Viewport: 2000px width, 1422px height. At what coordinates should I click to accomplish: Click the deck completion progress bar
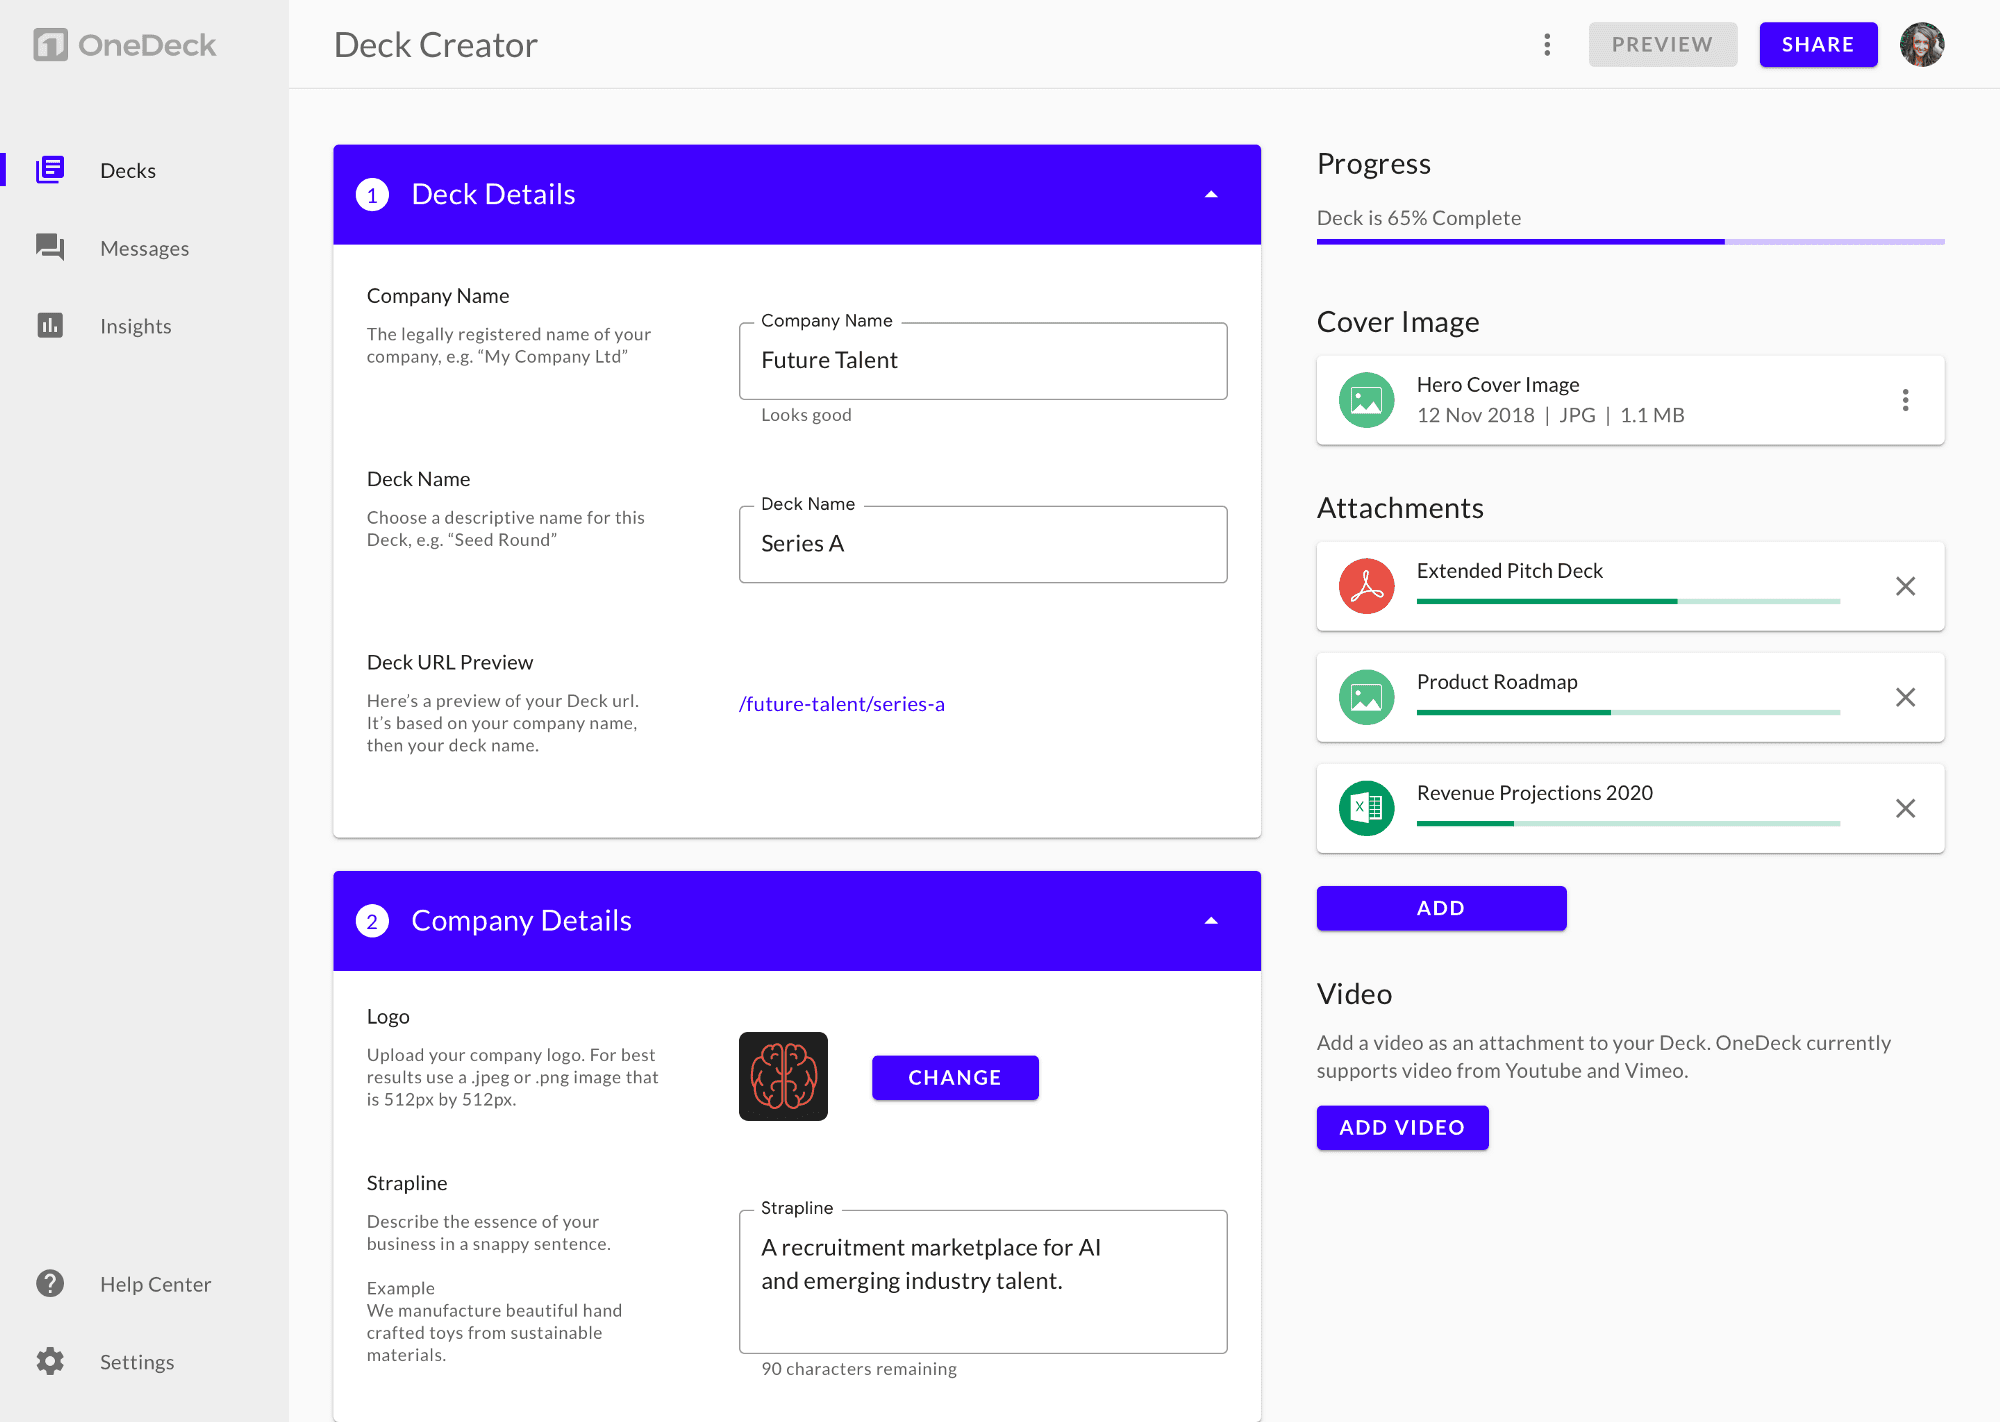coord(1630,241)
